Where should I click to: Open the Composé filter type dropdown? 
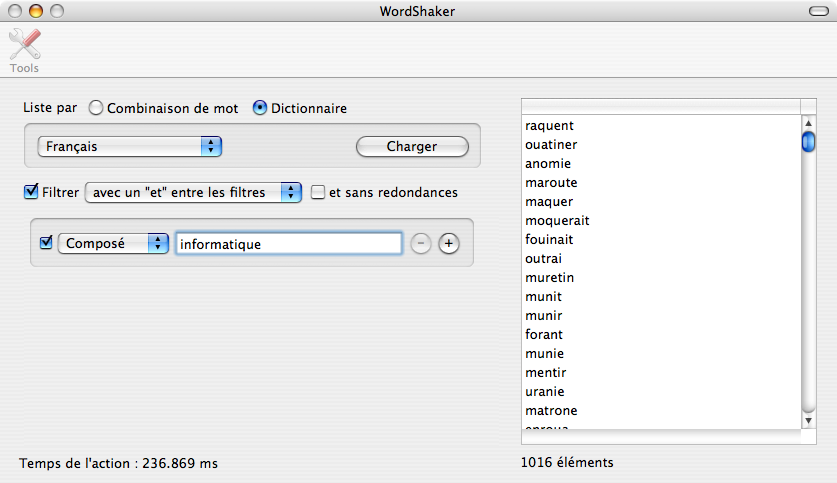(113, 243)
